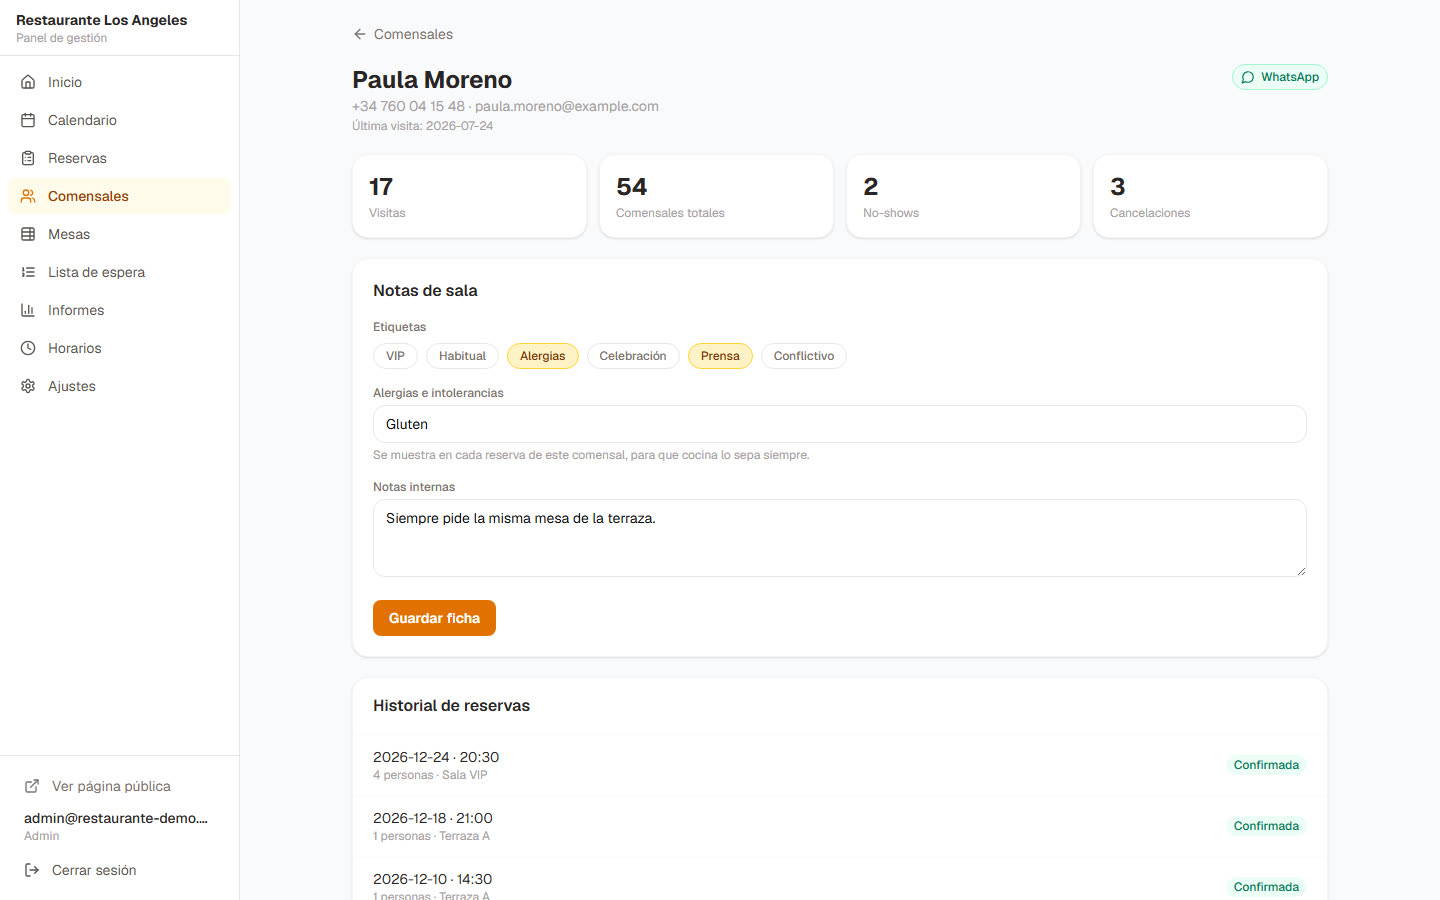This screenshot has height=900, width=1440.
Task: Click the Confirmada badge for 2026-12-24
Action: 1266,765
